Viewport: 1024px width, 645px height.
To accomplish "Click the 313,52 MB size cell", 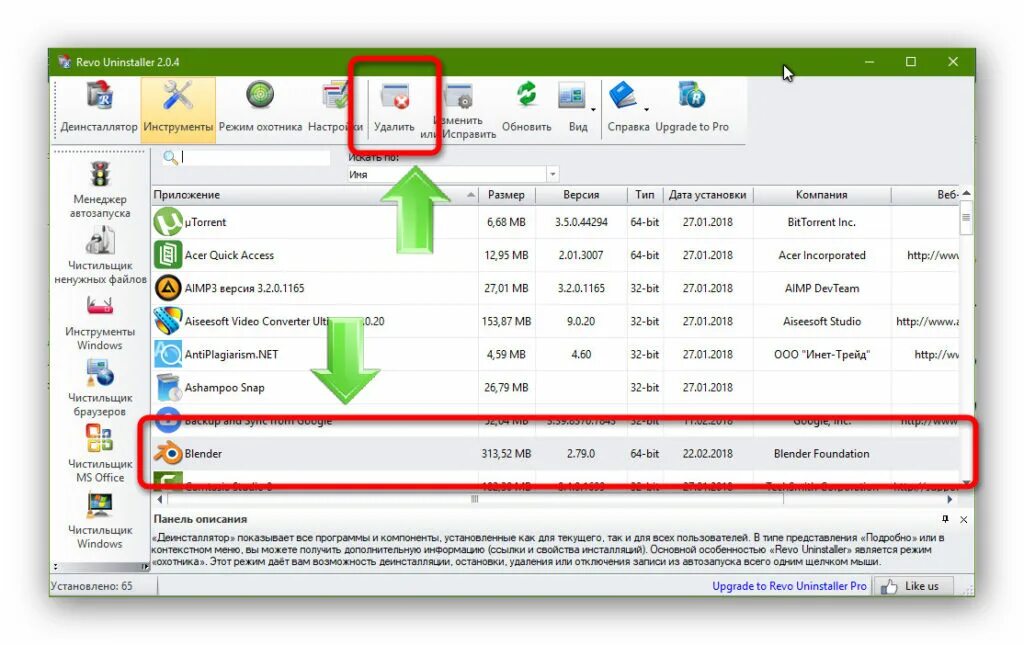I will click(506, 453).
